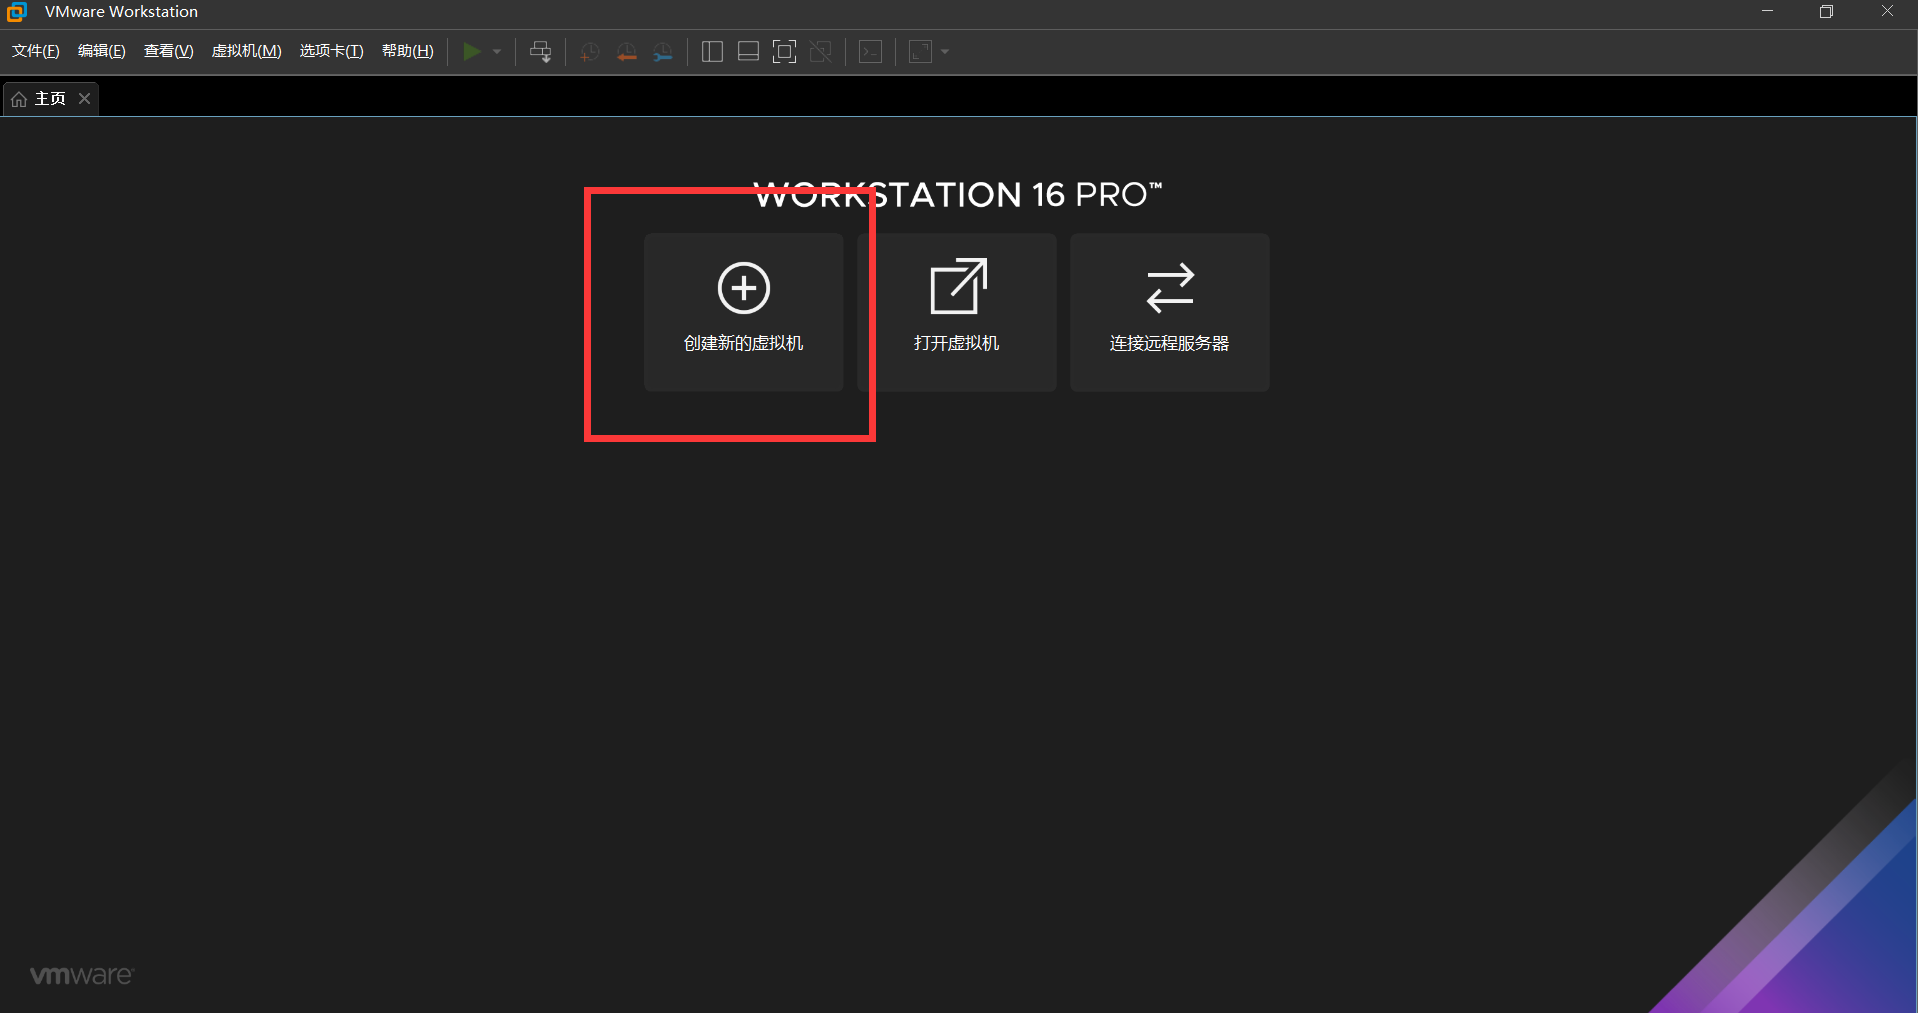
Task: Minimize the VMware Workstation window
Action: pyautogui.click(x=1767, y=12)
